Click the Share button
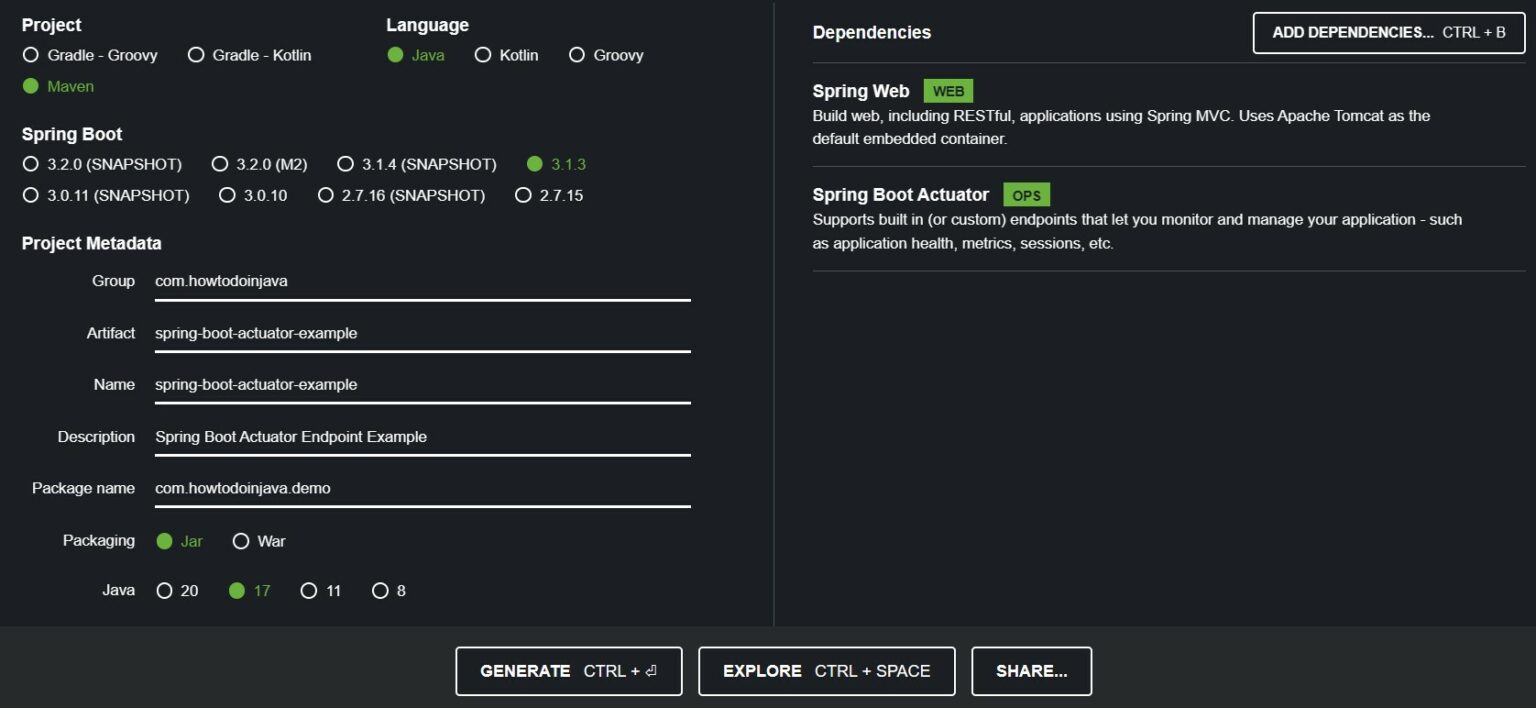1536x708 pixels. point(1031,670)
